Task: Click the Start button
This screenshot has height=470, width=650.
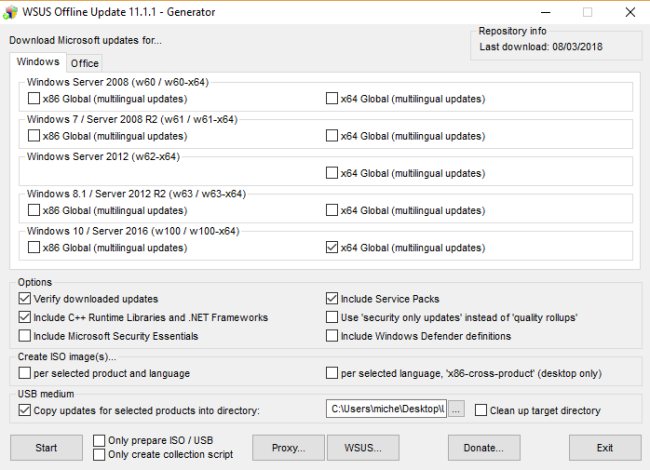Action: coord(46,448)
